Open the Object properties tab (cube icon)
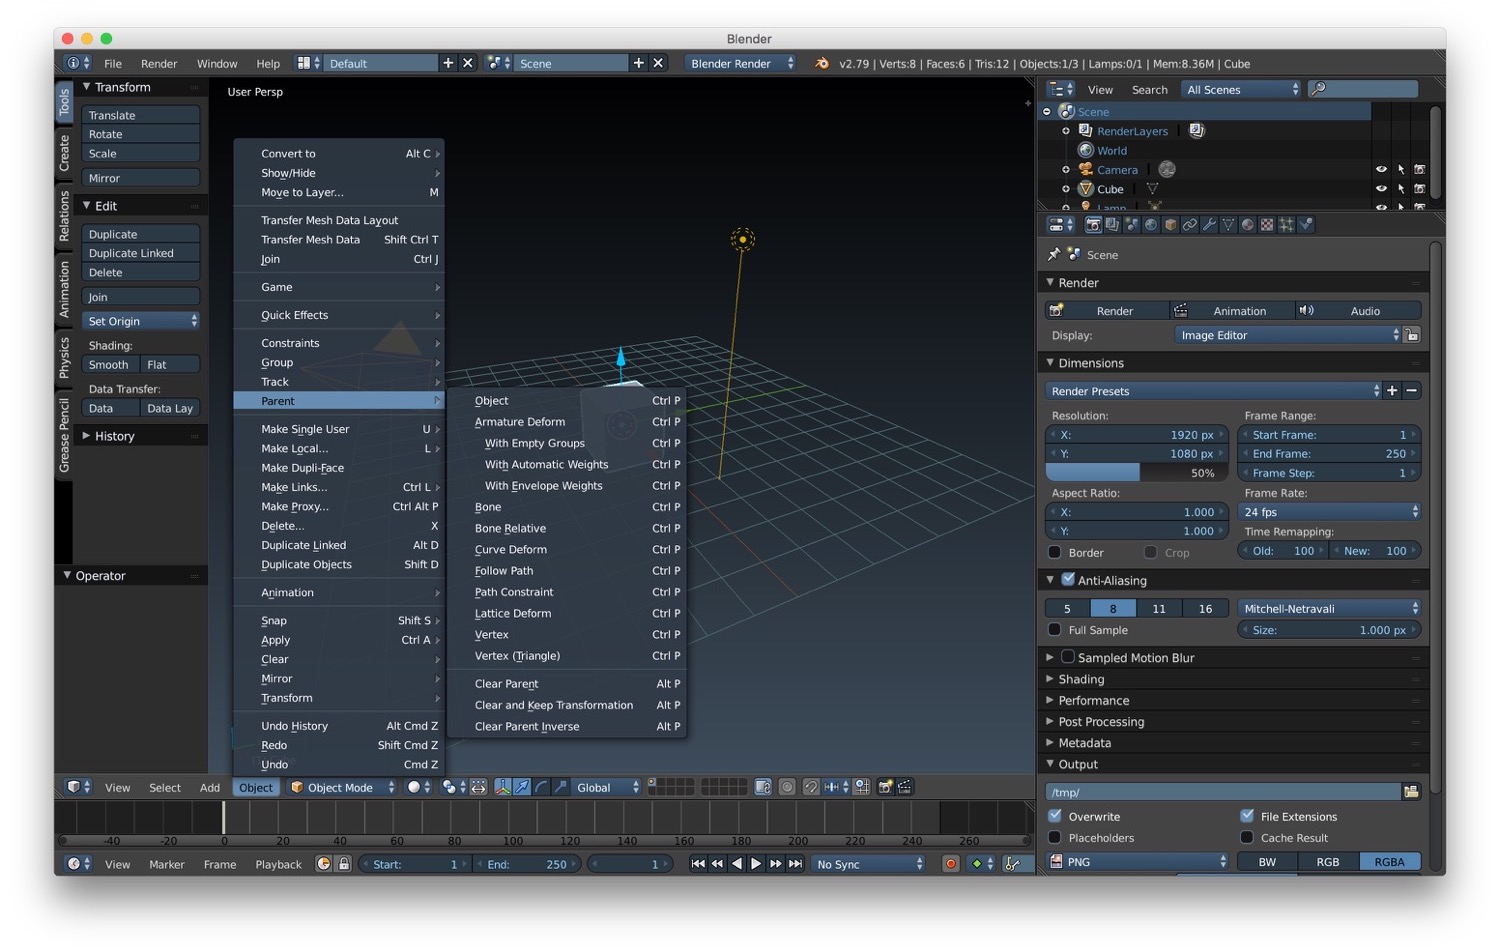Image resolution: width=1500 pixels, height=950 pixels. click(1170, 225)
